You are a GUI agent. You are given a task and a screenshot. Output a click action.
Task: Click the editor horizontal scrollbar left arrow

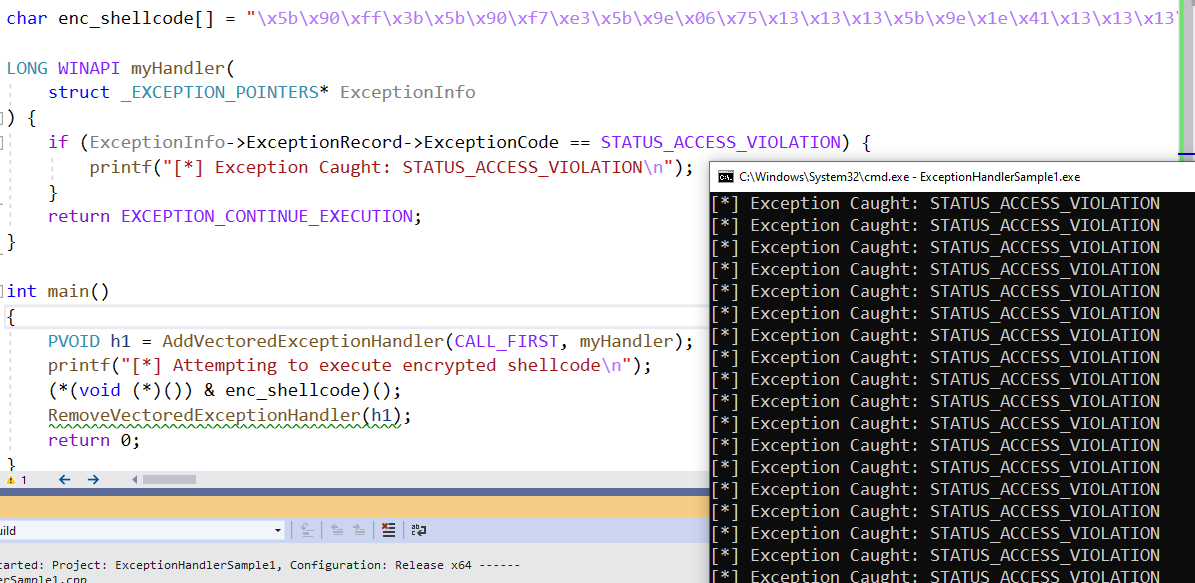point(135,479)
